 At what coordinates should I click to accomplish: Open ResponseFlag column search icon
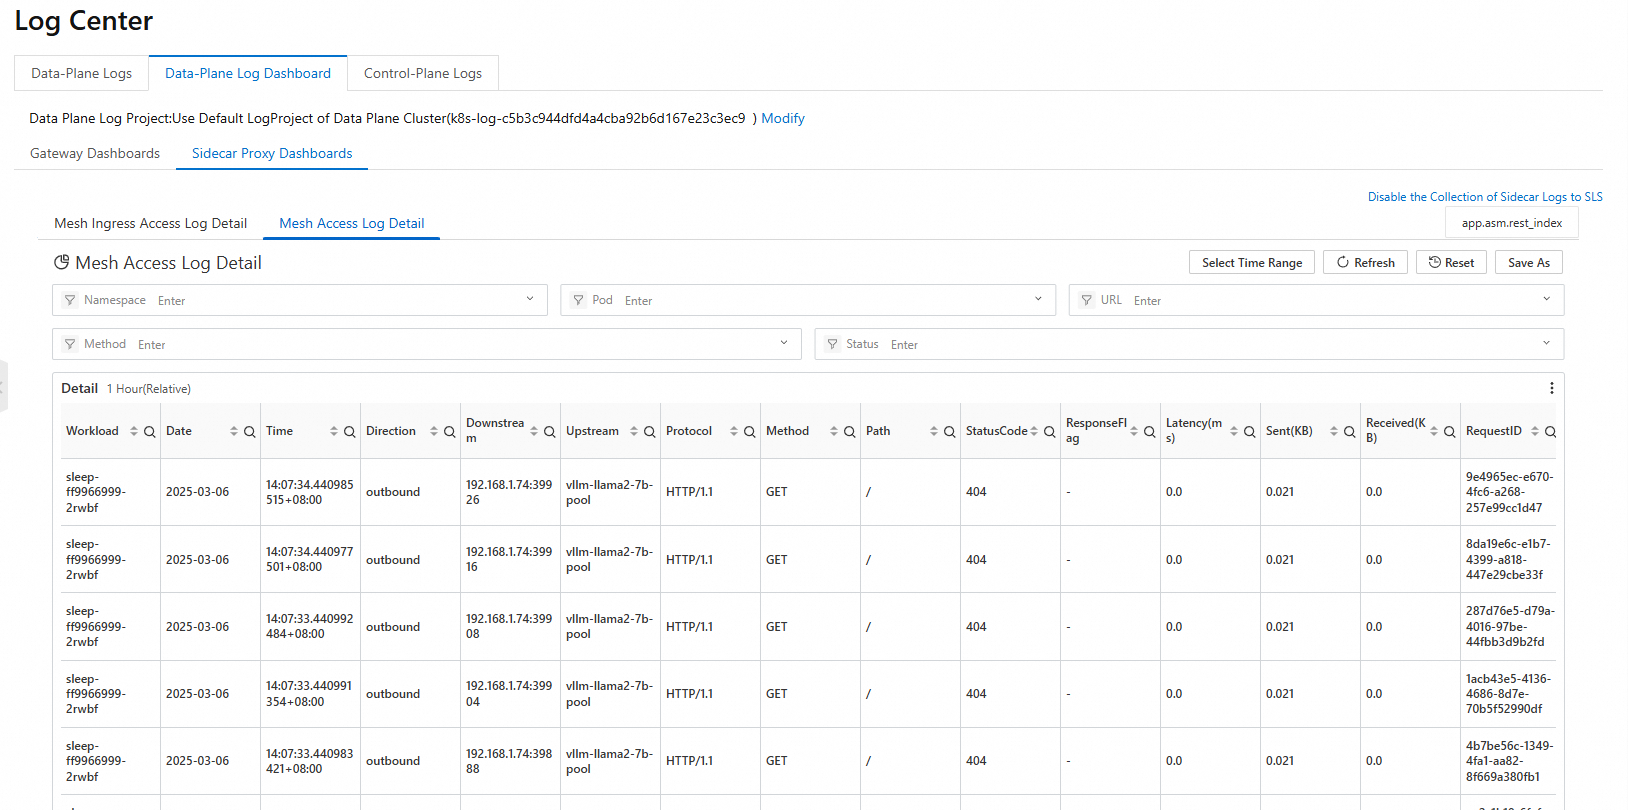point(1150,432)
